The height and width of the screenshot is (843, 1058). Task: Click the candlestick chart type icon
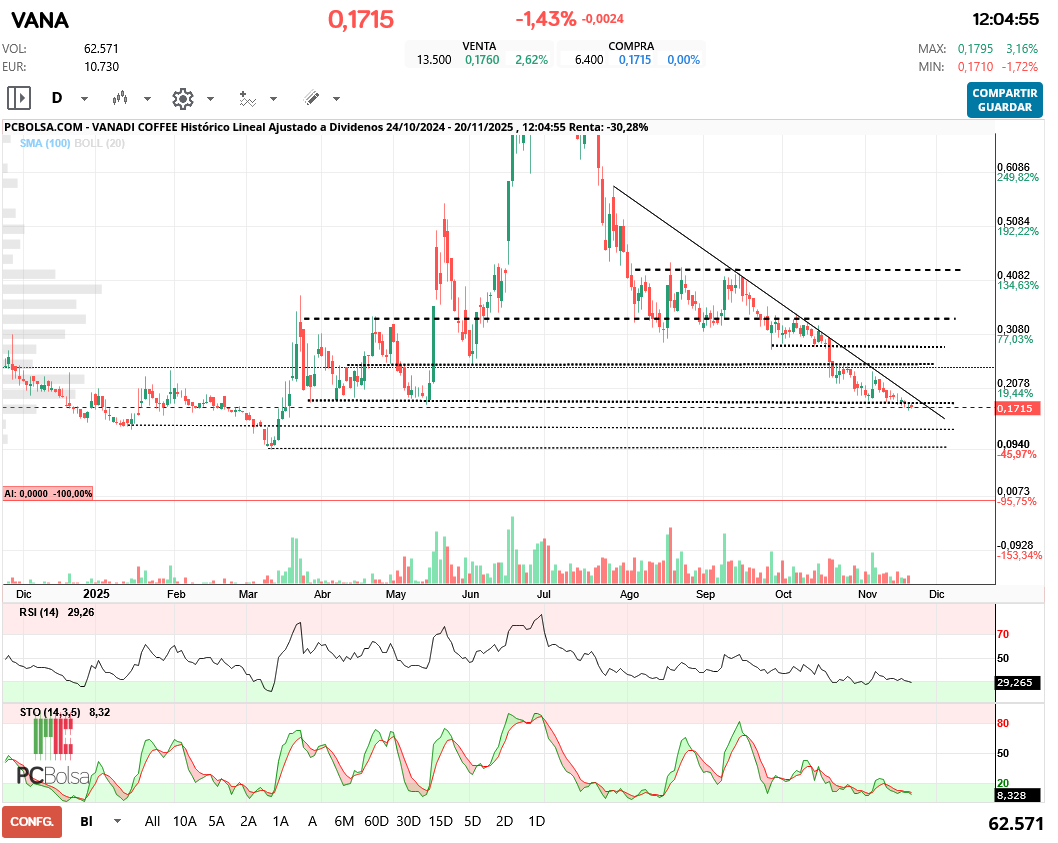(121, 98)
